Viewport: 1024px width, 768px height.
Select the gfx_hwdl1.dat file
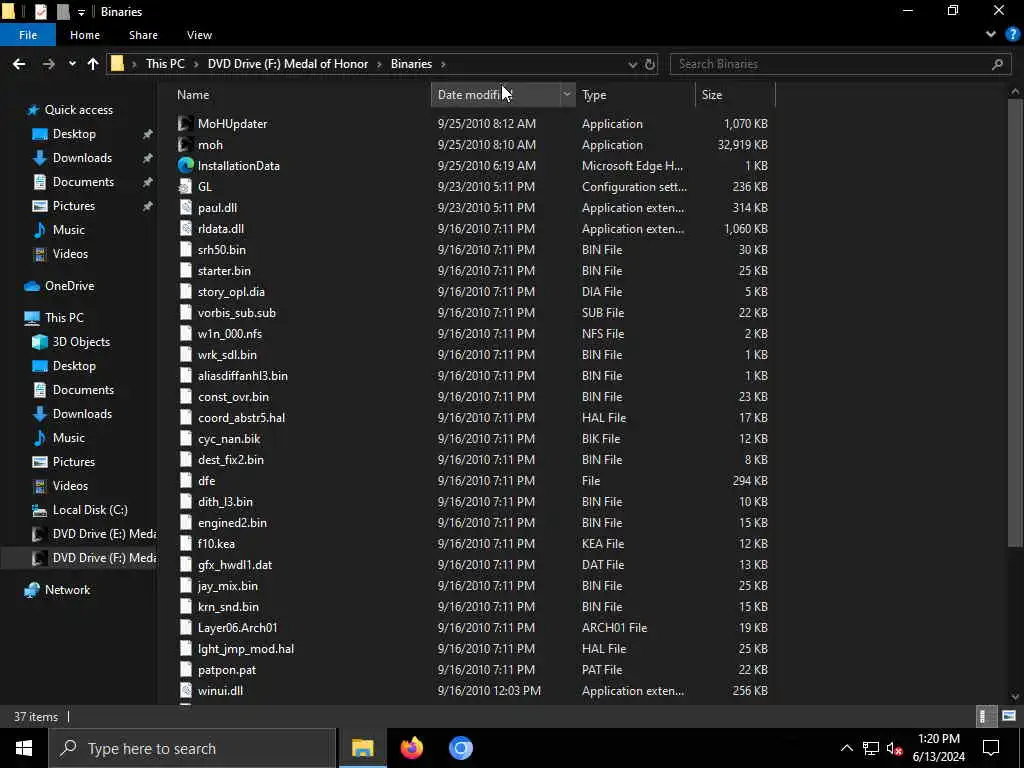[234, 565]
